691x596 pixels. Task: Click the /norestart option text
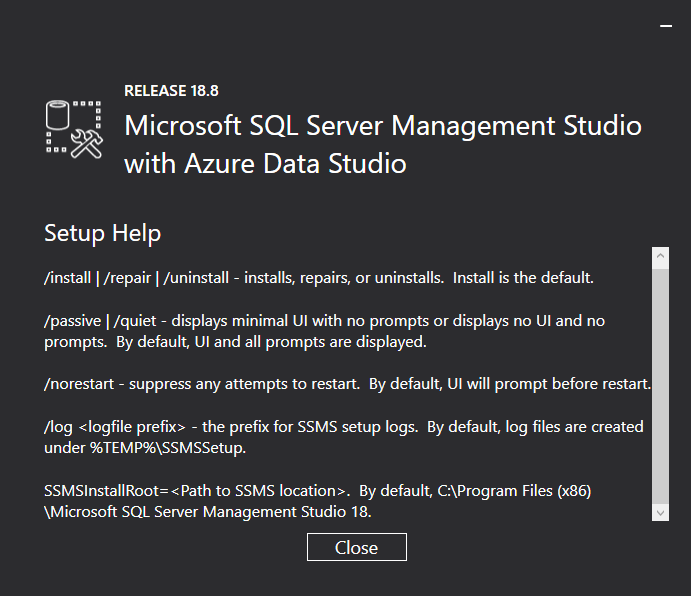click(x=82, y=384)
